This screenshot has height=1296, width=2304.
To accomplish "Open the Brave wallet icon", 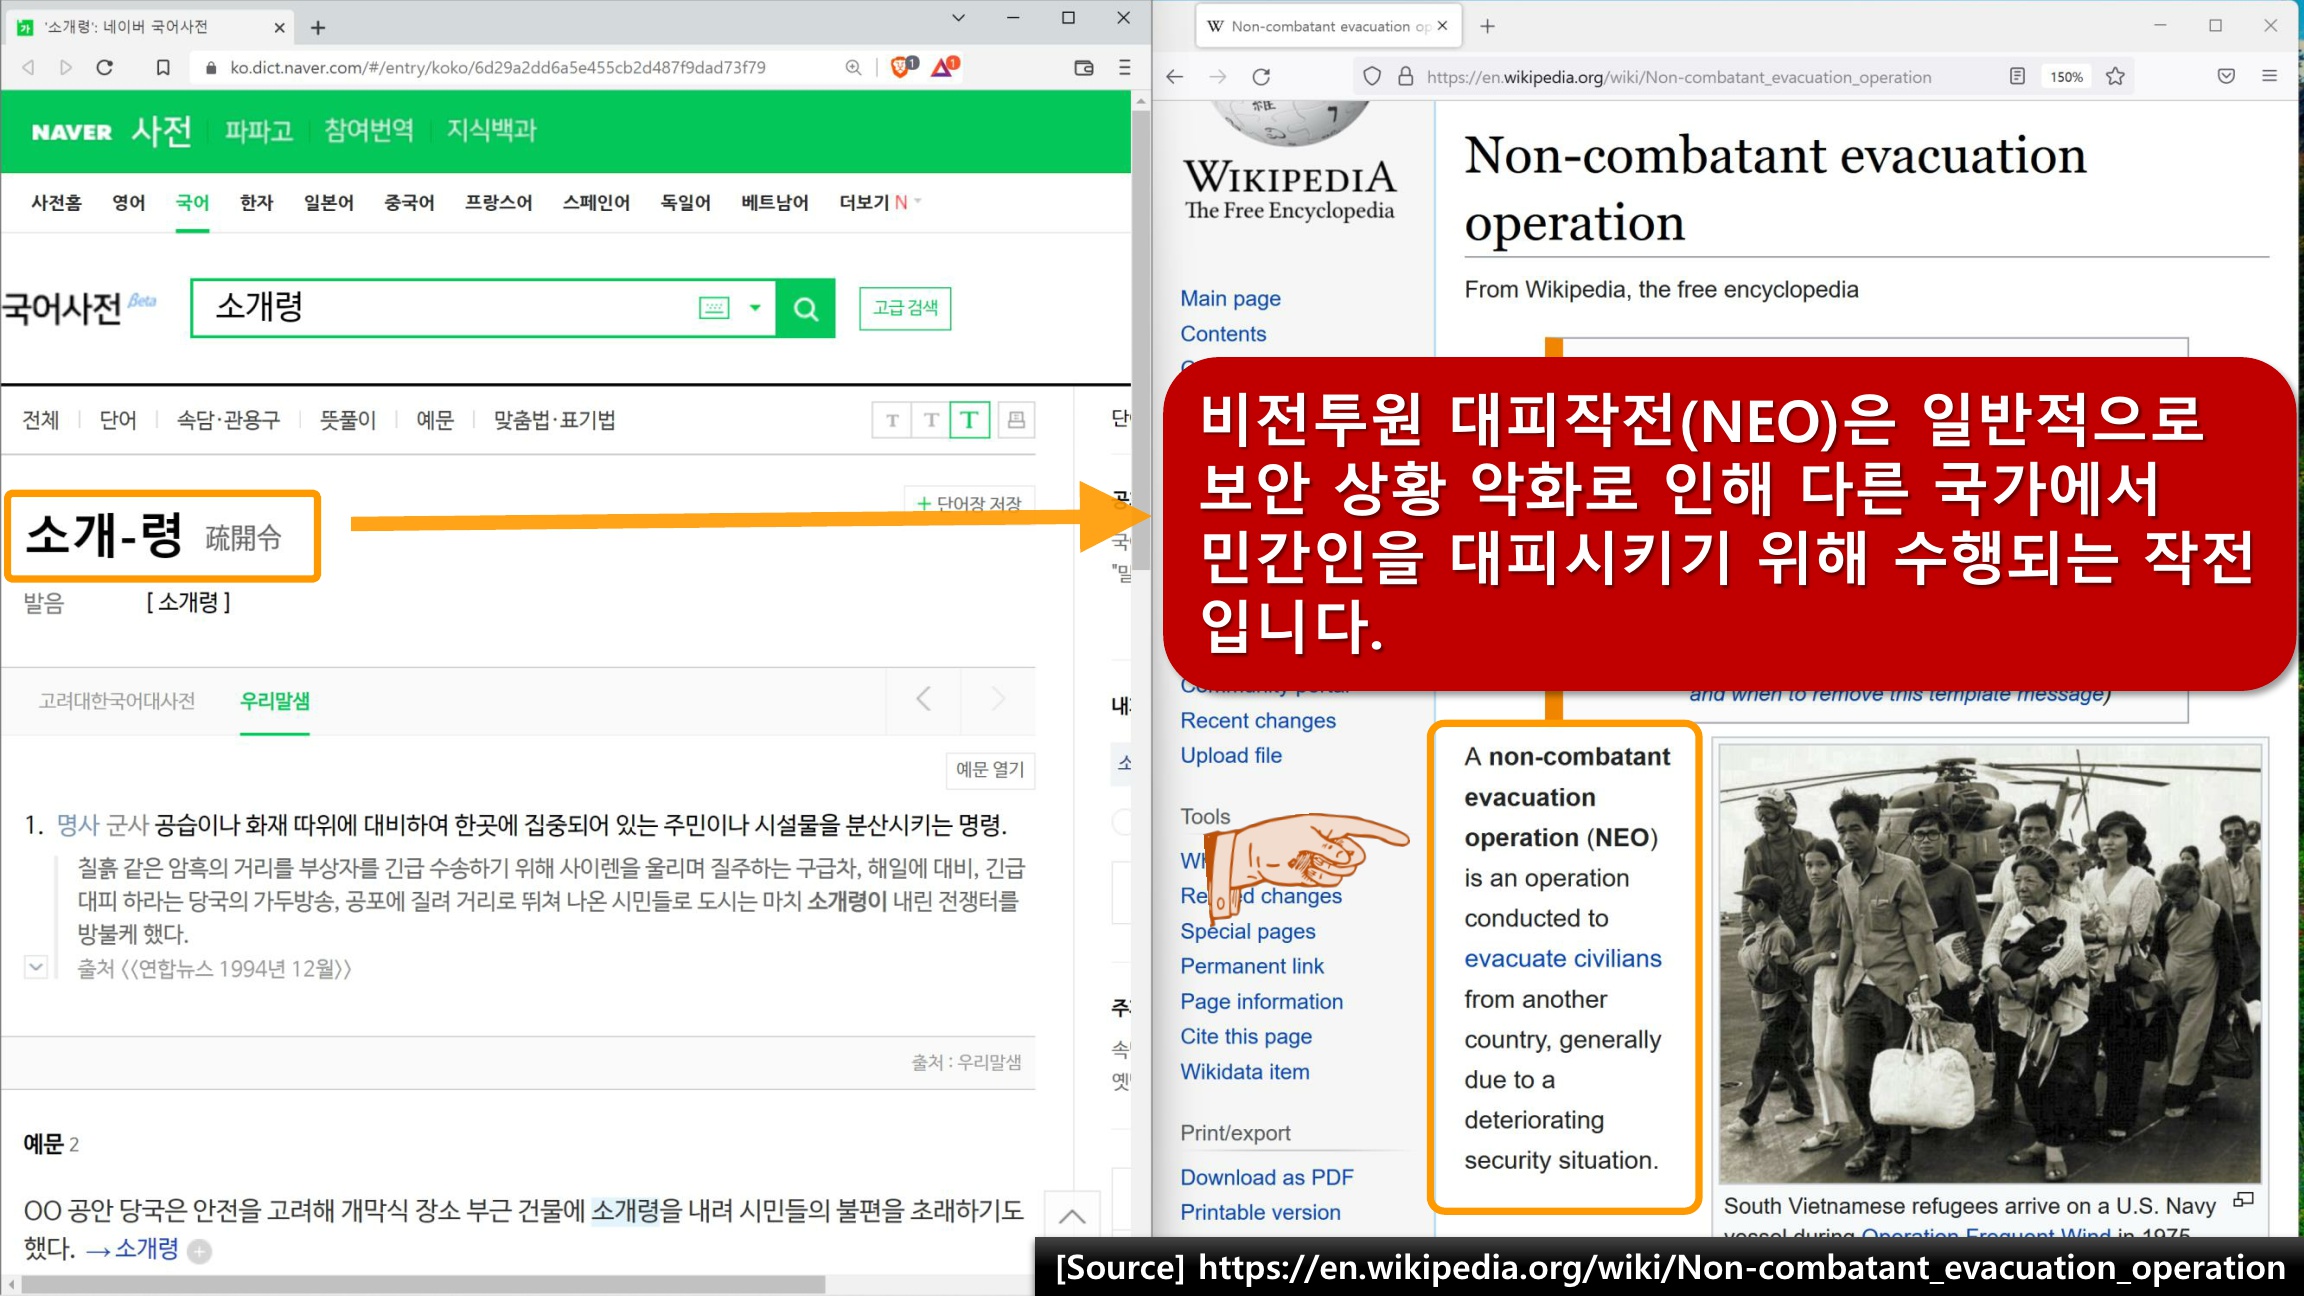I will click(1084, 67).
